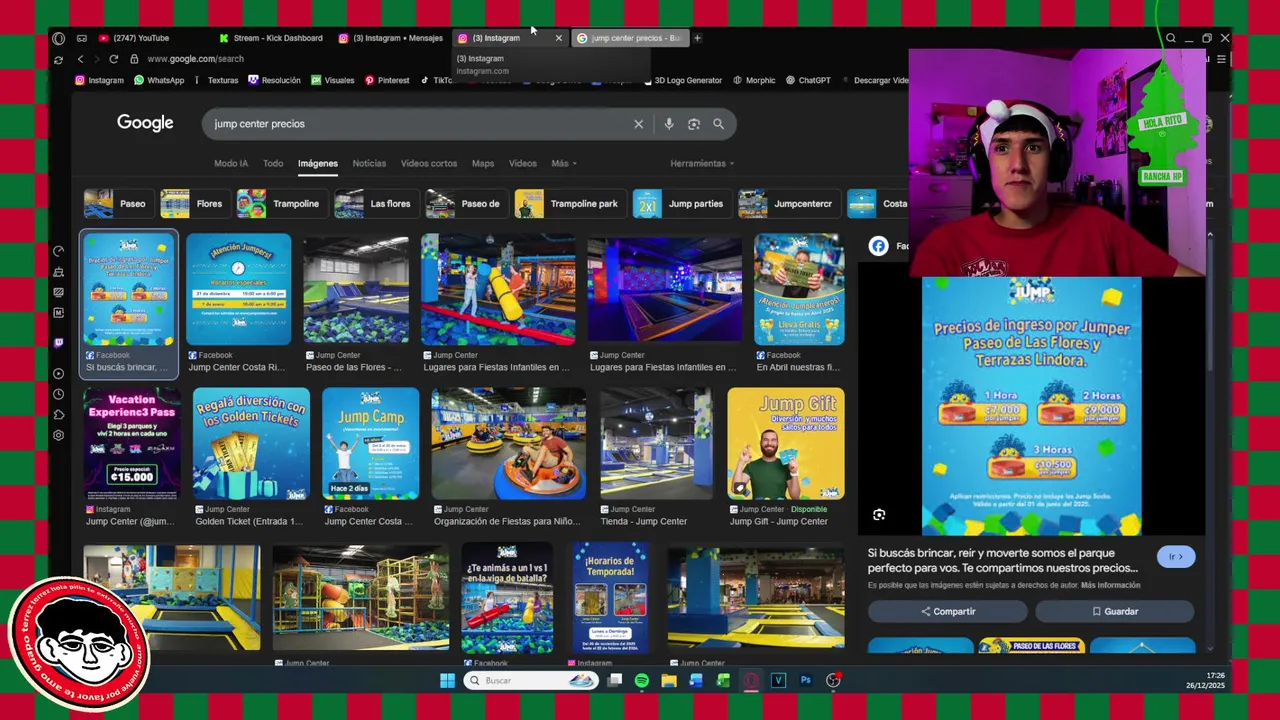Open the taskbar clock and date
The image size is (1280, 720).
click(x=1205, y=680)
